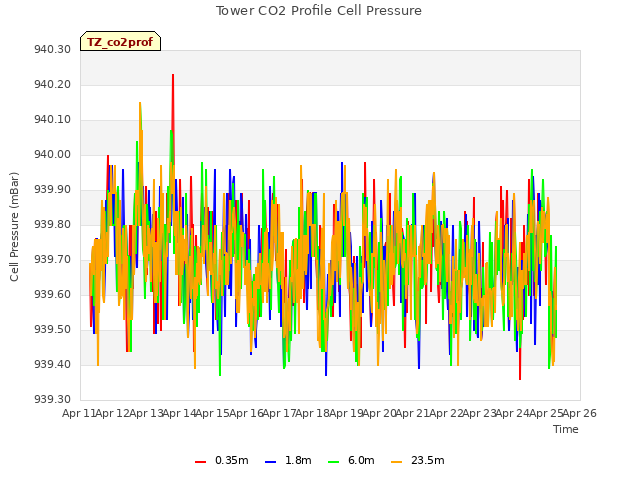Click the 940.00 y-axis tick label
This screenshot has height=480, width=640.
pyautogui.click(x=52, y=155)
